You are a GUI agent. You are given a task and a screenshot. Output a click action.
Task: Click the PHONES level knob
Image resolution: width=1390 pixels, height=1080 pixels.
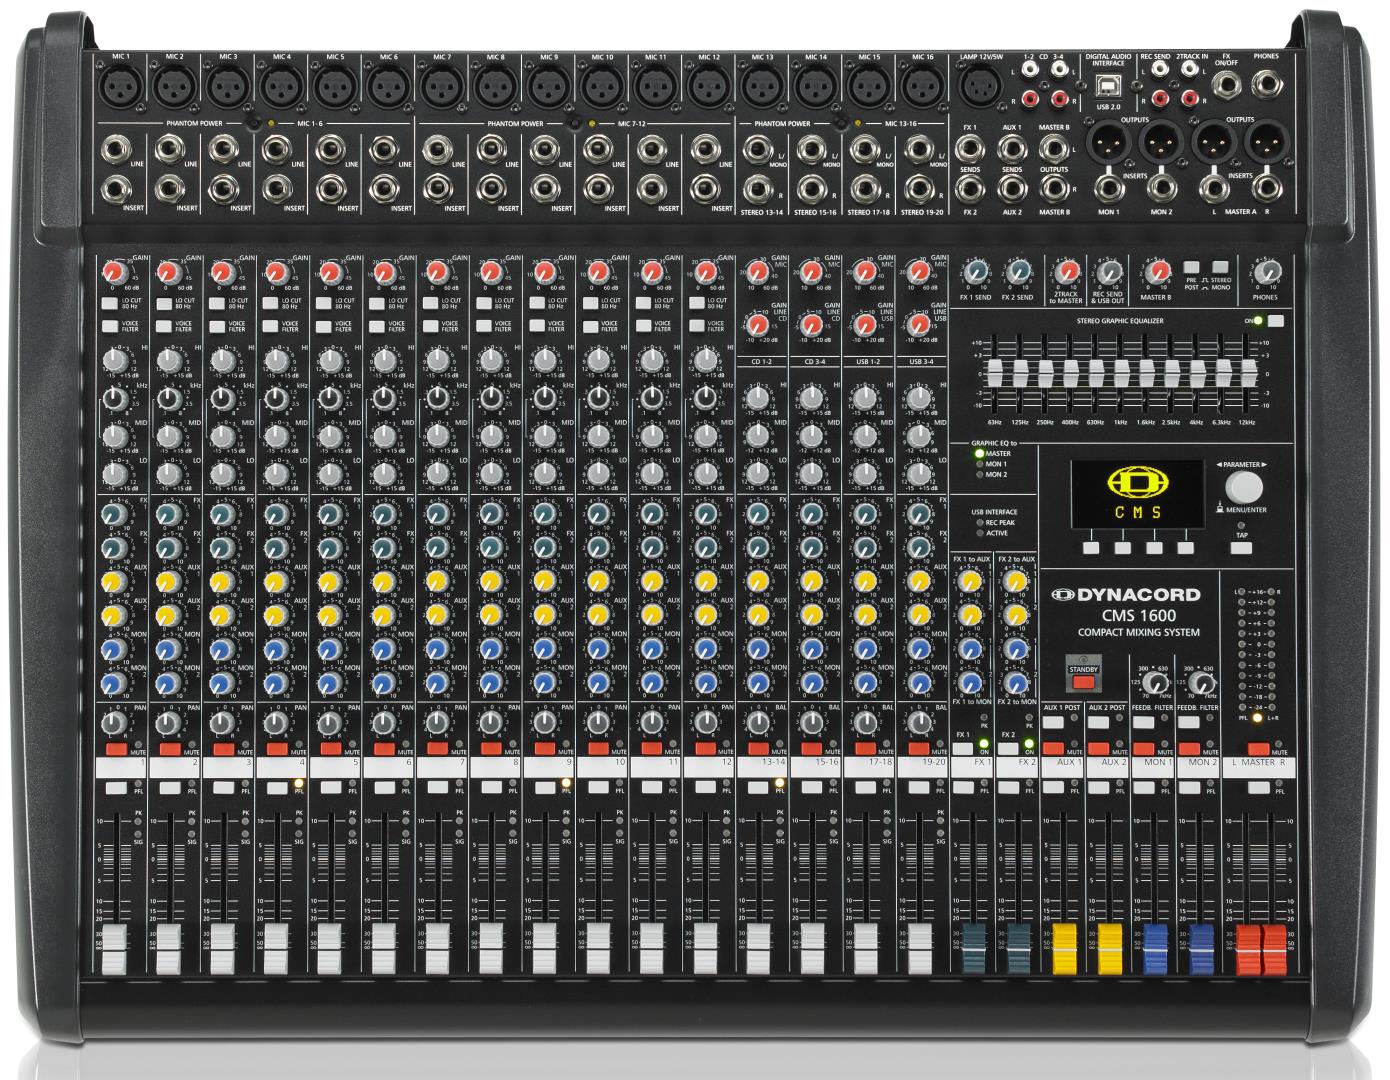pos(1268,271)
